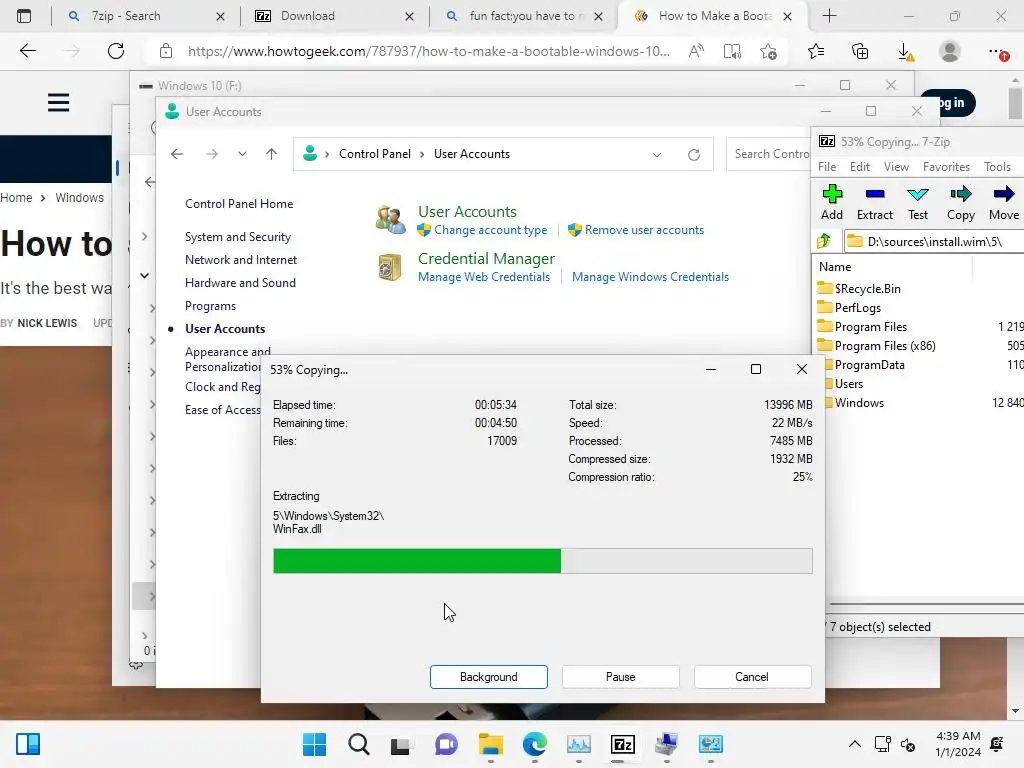Open Microsoft Edge from taskbar
The height and width of the screenshot is (768, 1024).
point(535,744)
